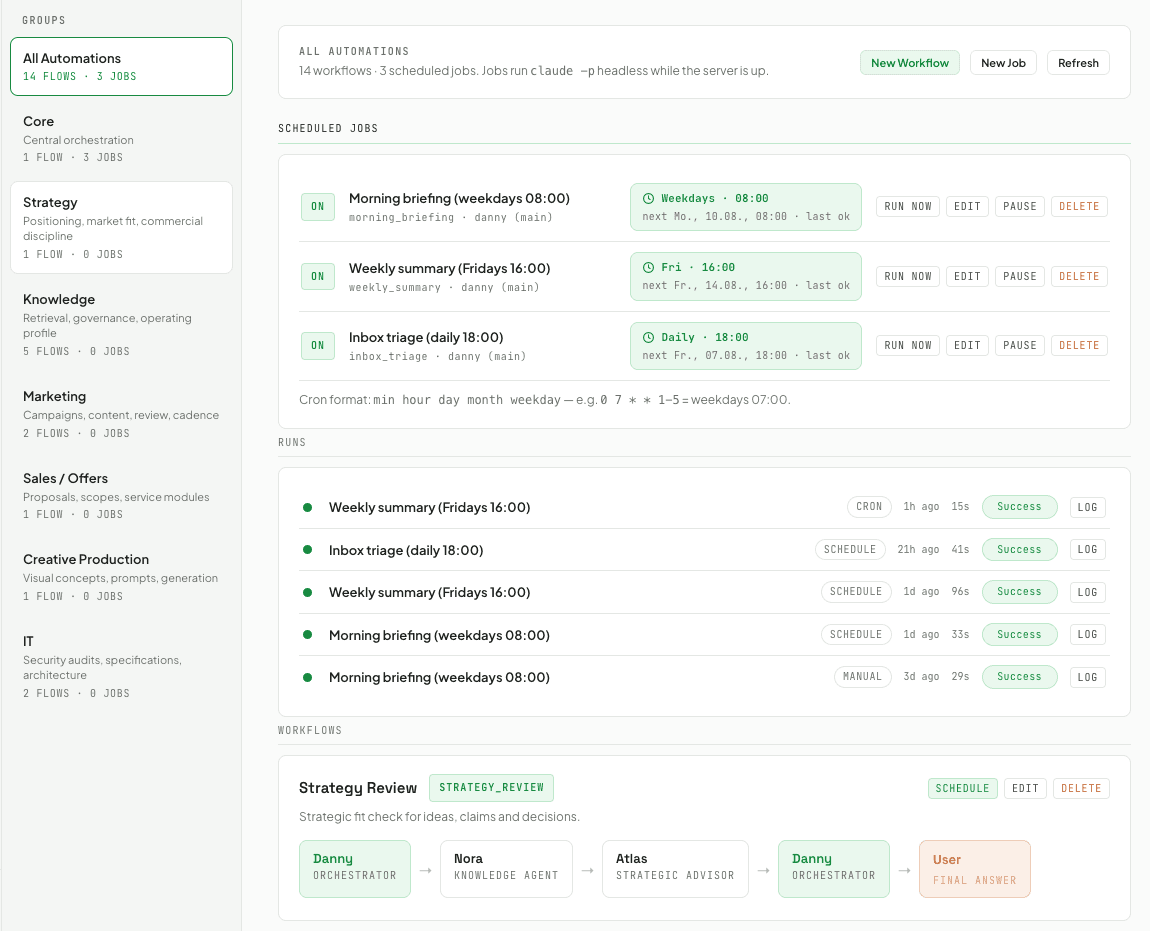Screen dimensions: 1150x931
Task: Delete the Weekly summary job
Action: tap(1079, 277)
